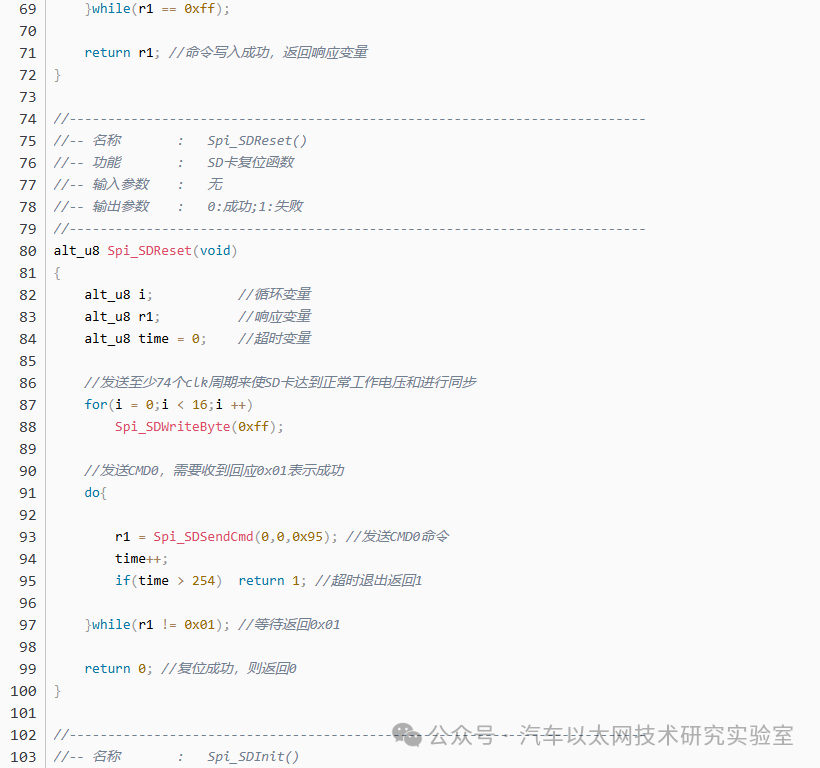Click the WeChat logo icon in watermark

point(407,735)
